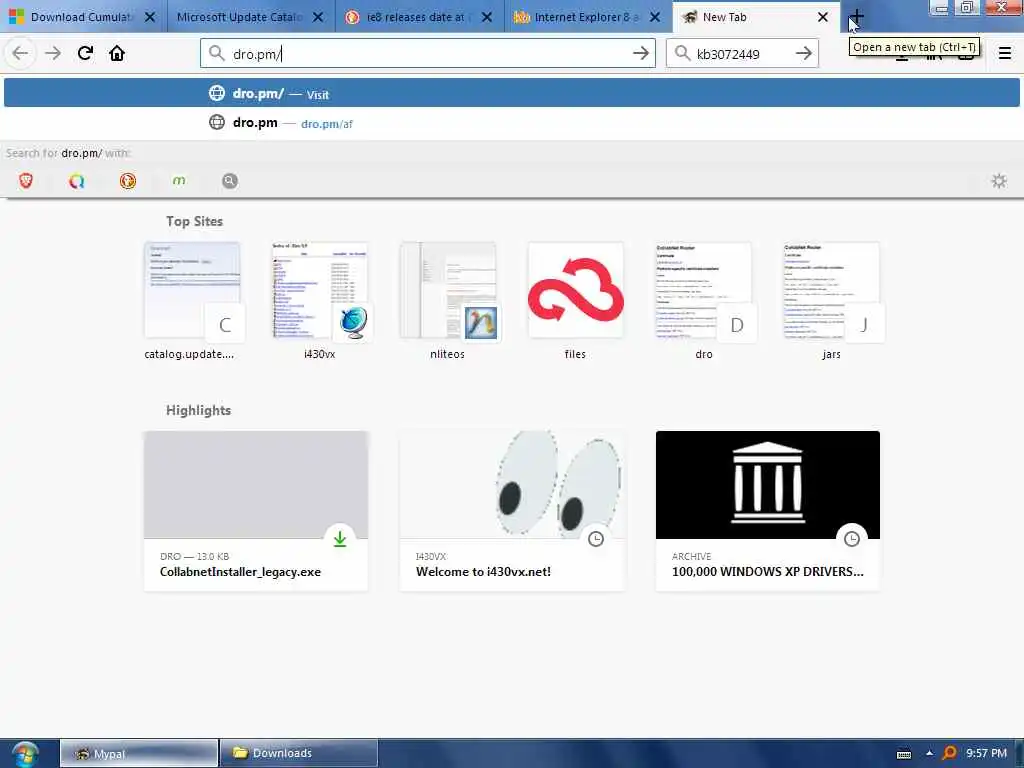Click the kb3072449 search field
This screenshot has width=1024, height=768.
pos(742,54)
